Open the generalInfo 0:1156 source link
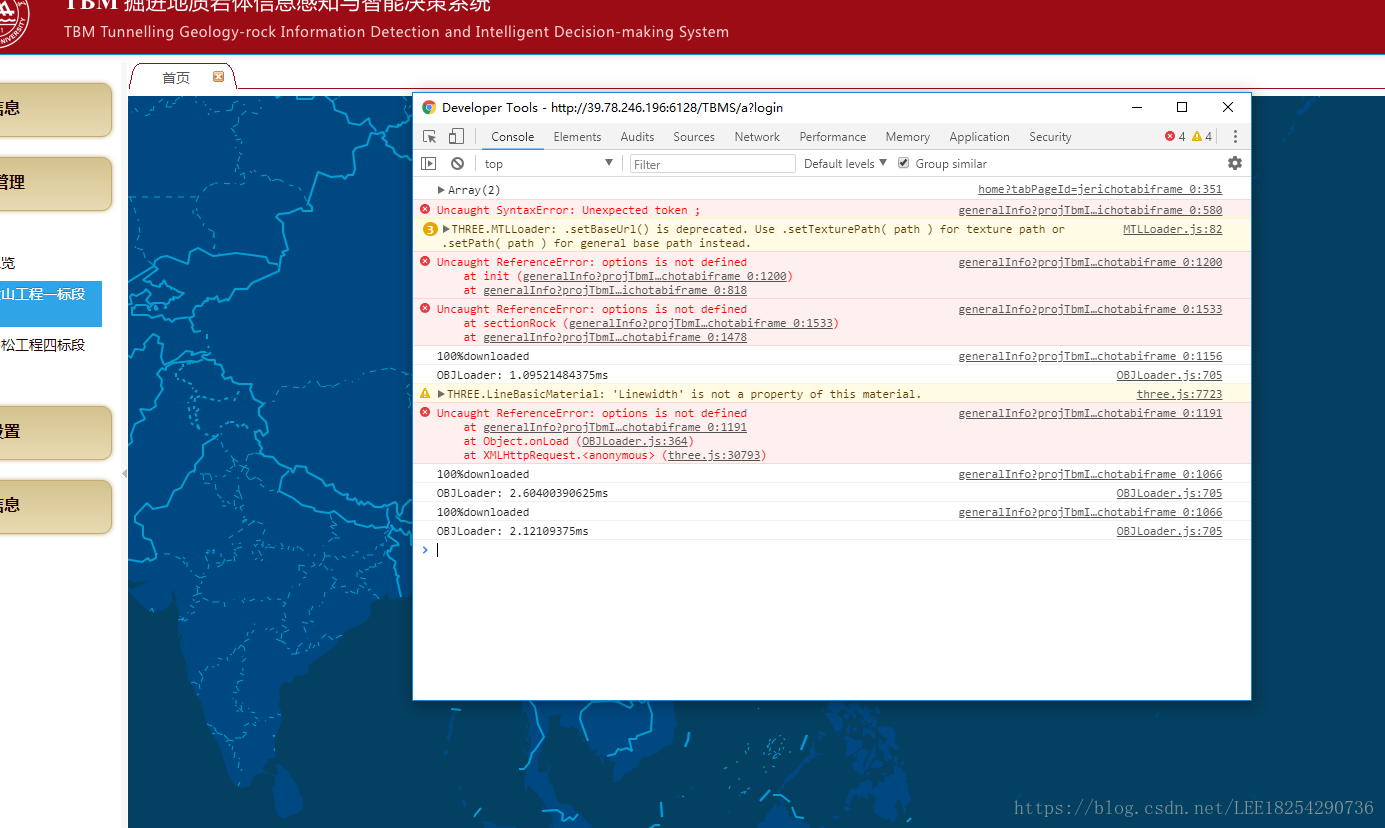This screenshot has width=1385, height=828. (1090, 356)
